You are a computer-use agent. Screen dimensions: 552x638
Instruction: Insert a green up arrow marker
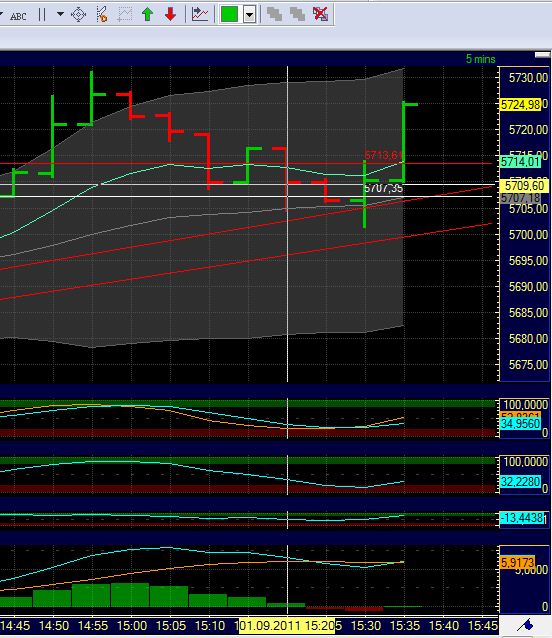148,15
